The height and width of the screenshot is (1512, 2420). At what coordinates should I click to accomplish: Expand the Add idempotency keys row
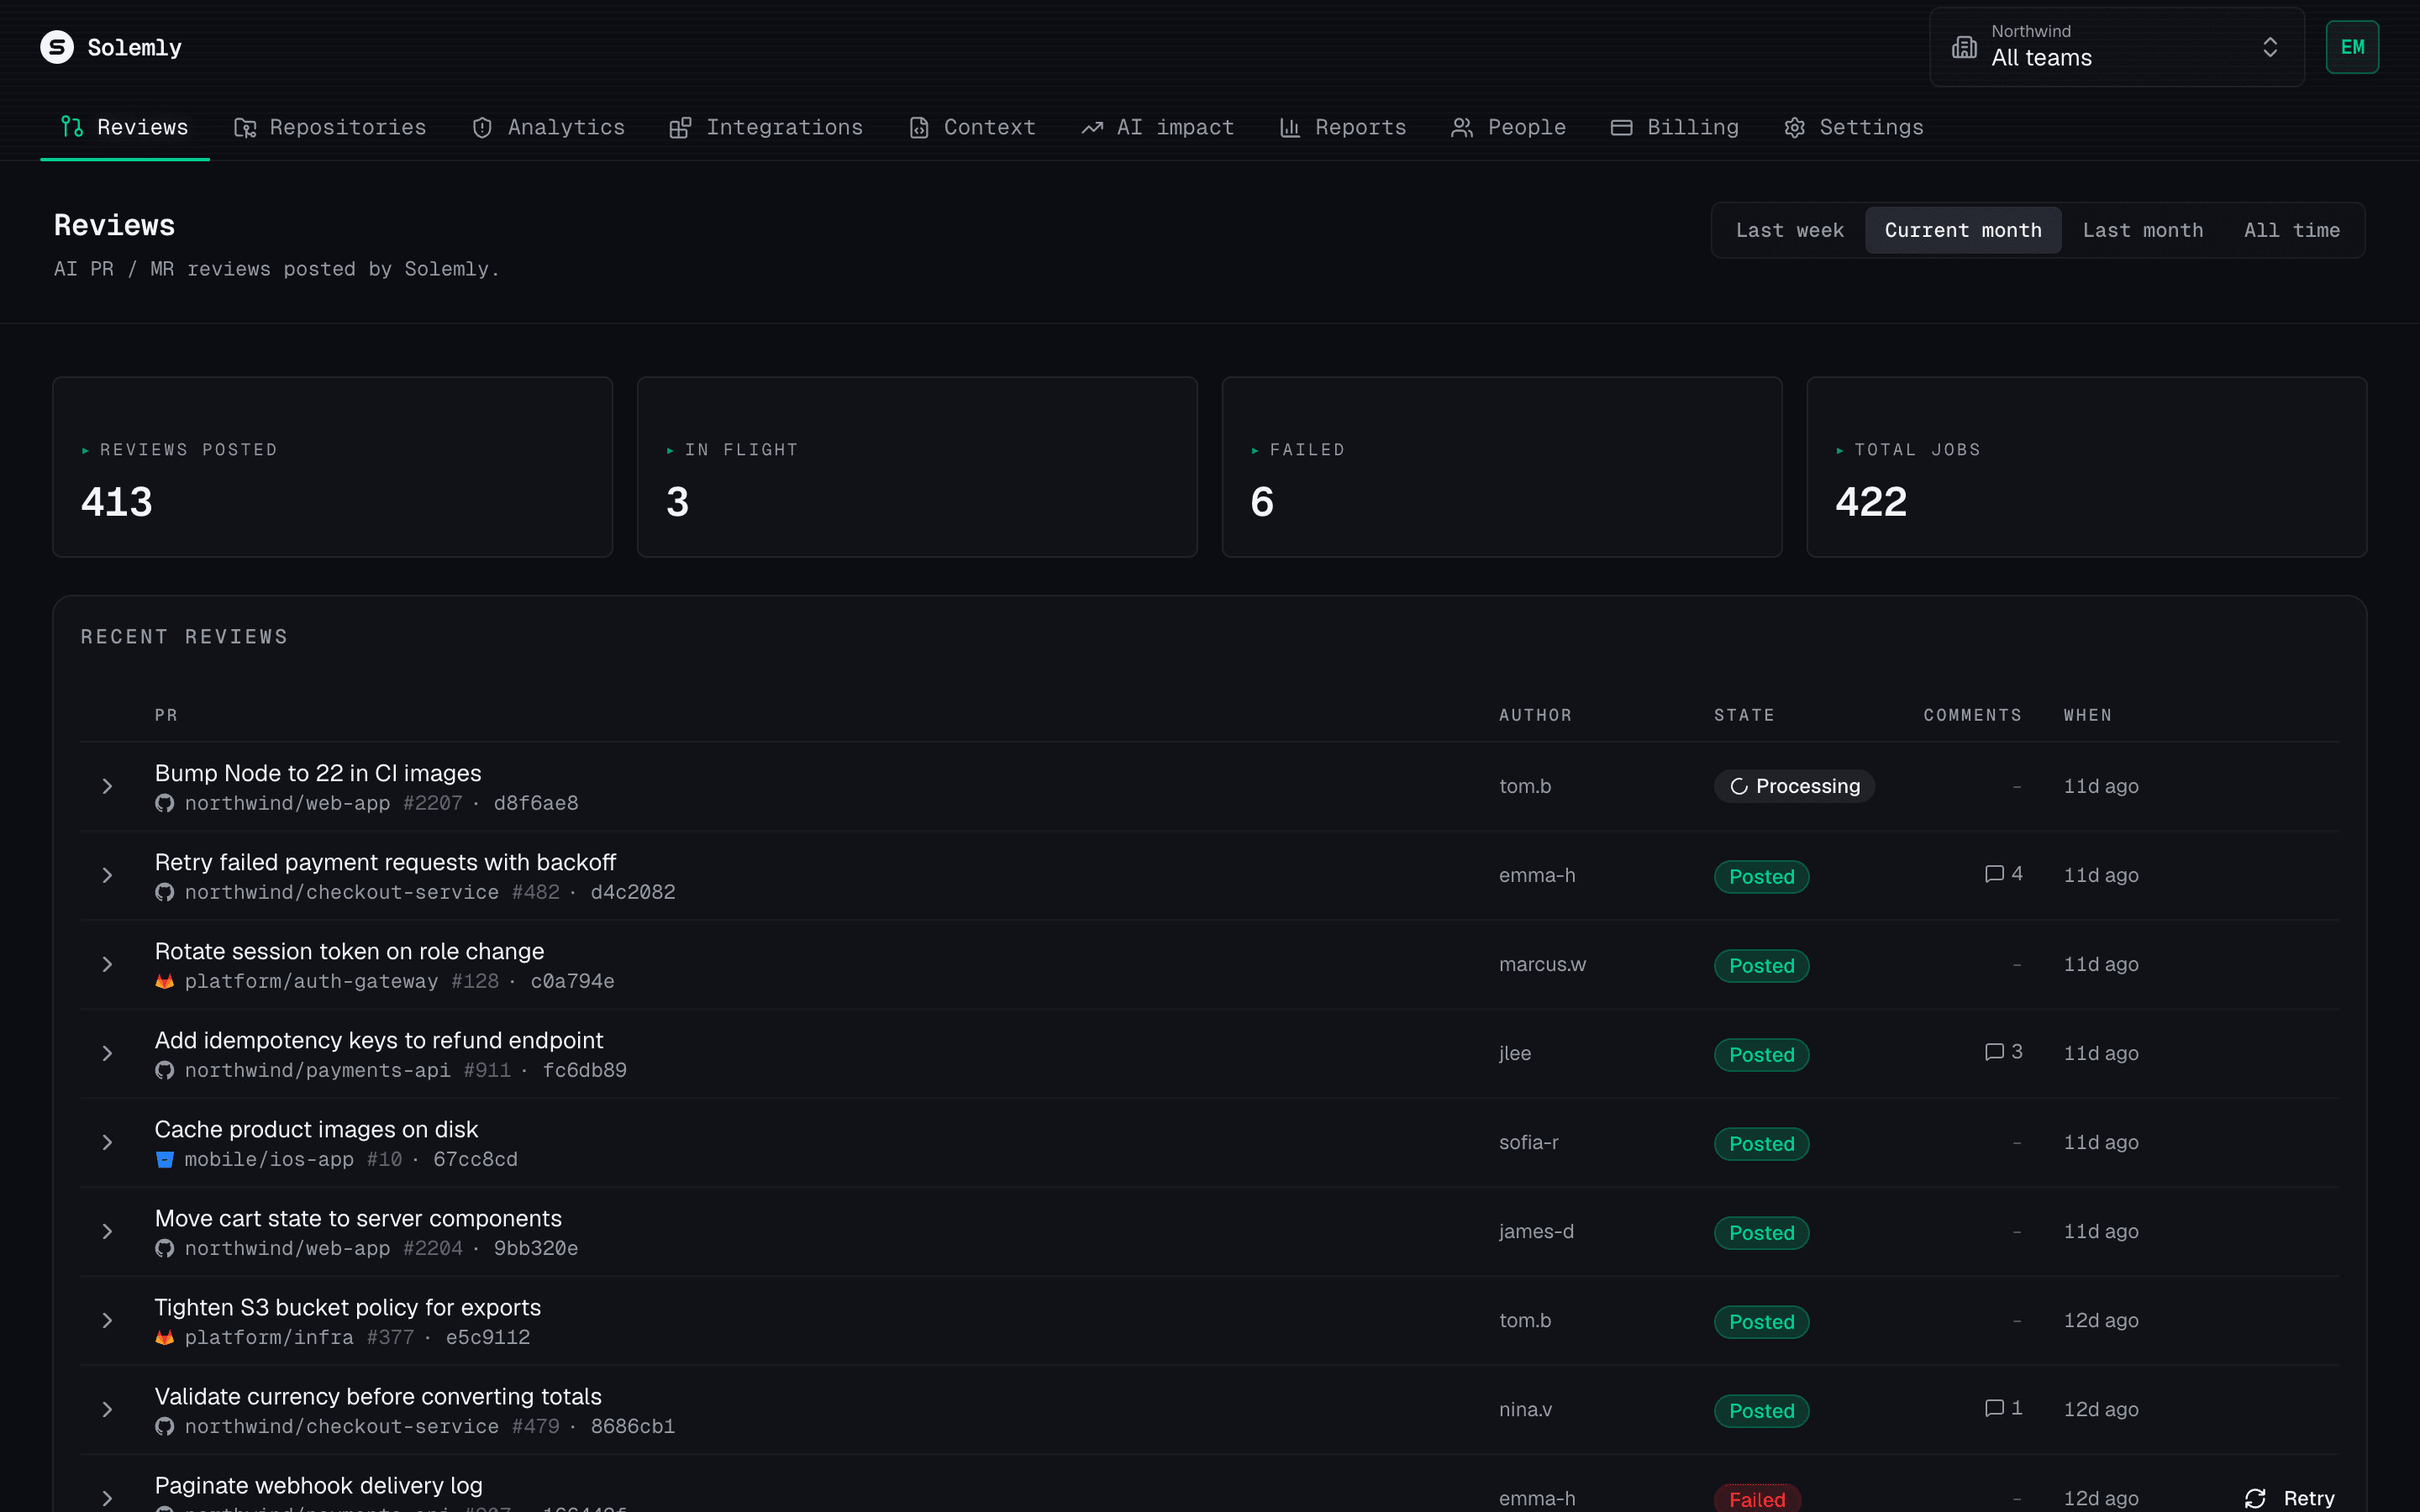pos(107,1053)
